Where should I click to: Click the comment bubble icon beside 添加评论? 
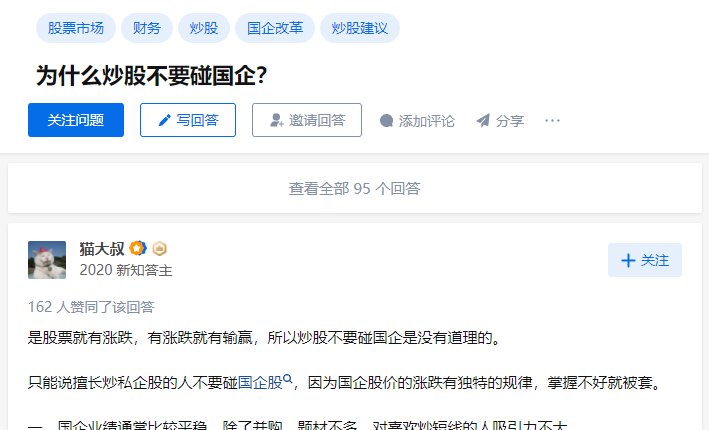point(387,121)
